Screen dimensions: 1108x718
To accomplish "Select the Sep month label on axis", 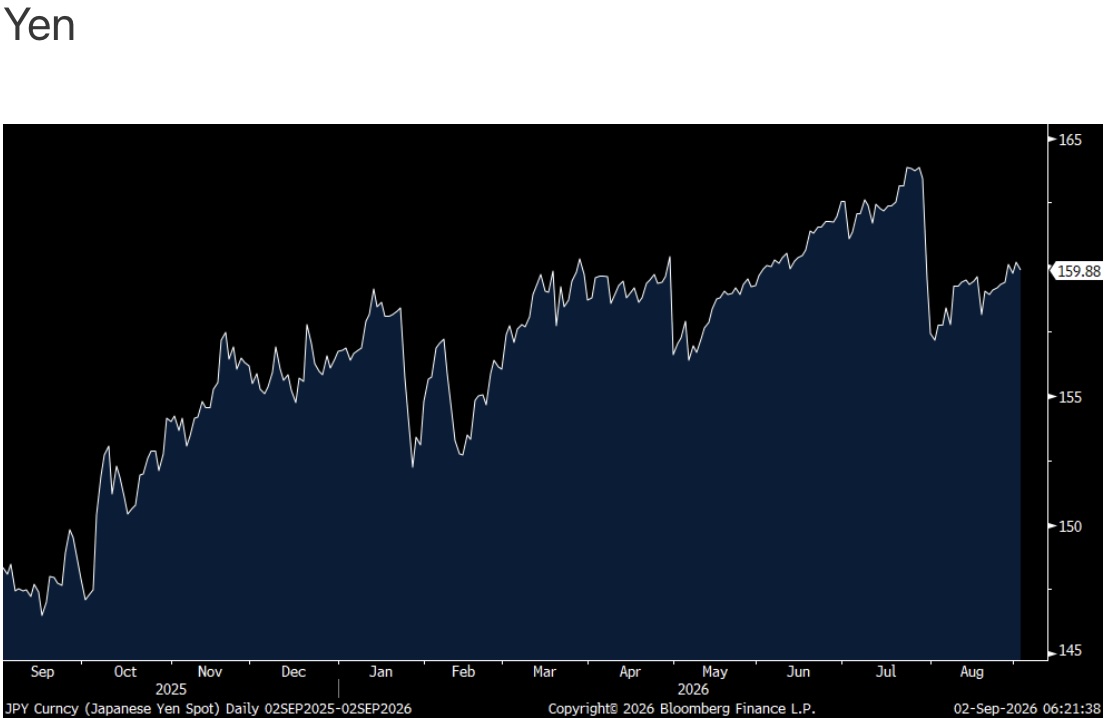I will pos(42,671).
